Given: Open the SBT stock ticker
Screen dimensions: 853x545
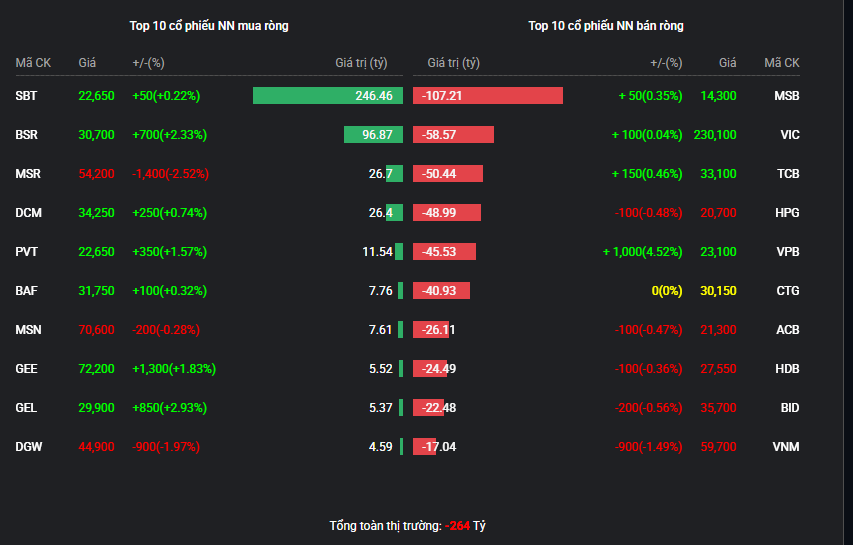Looking at the screenshot, I should [26, 96].
